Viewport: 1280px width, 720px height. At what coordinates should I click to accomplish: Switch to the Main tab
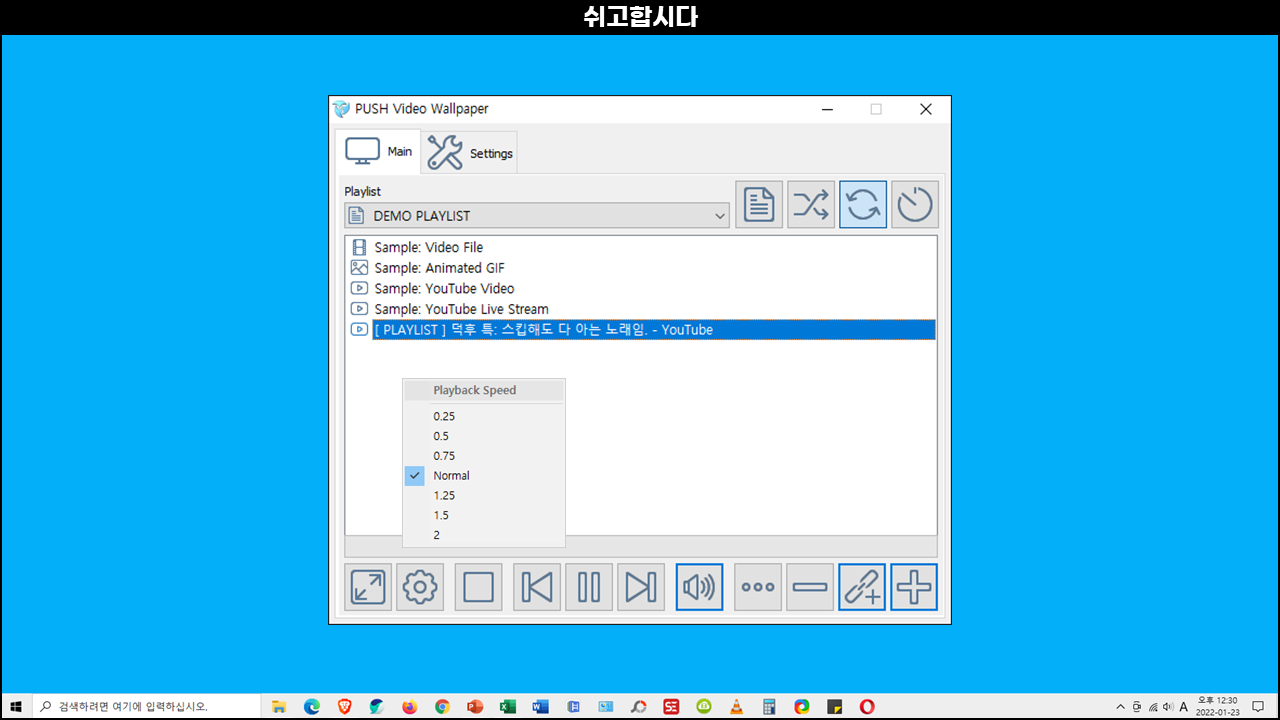378,151
